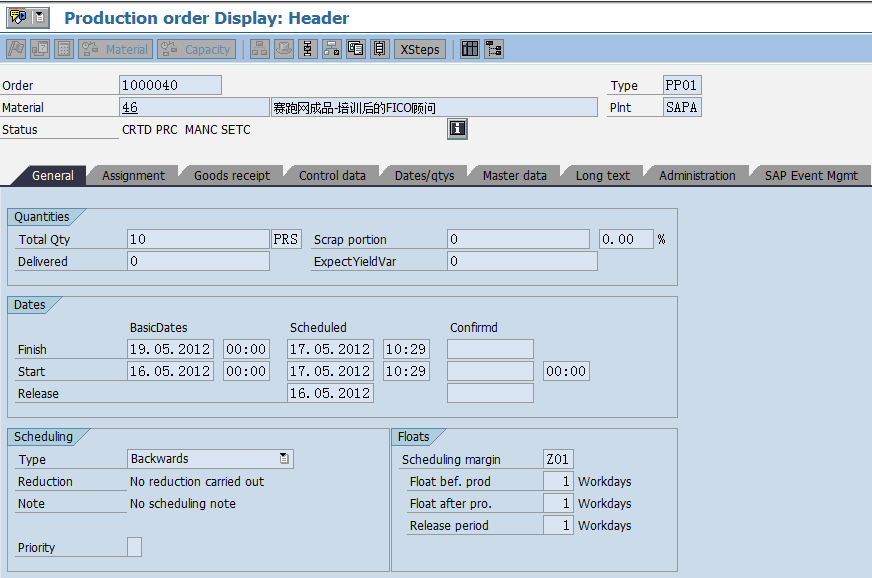
Task: Click the Delivered quantity field
Action: click(x=199, y=261)
